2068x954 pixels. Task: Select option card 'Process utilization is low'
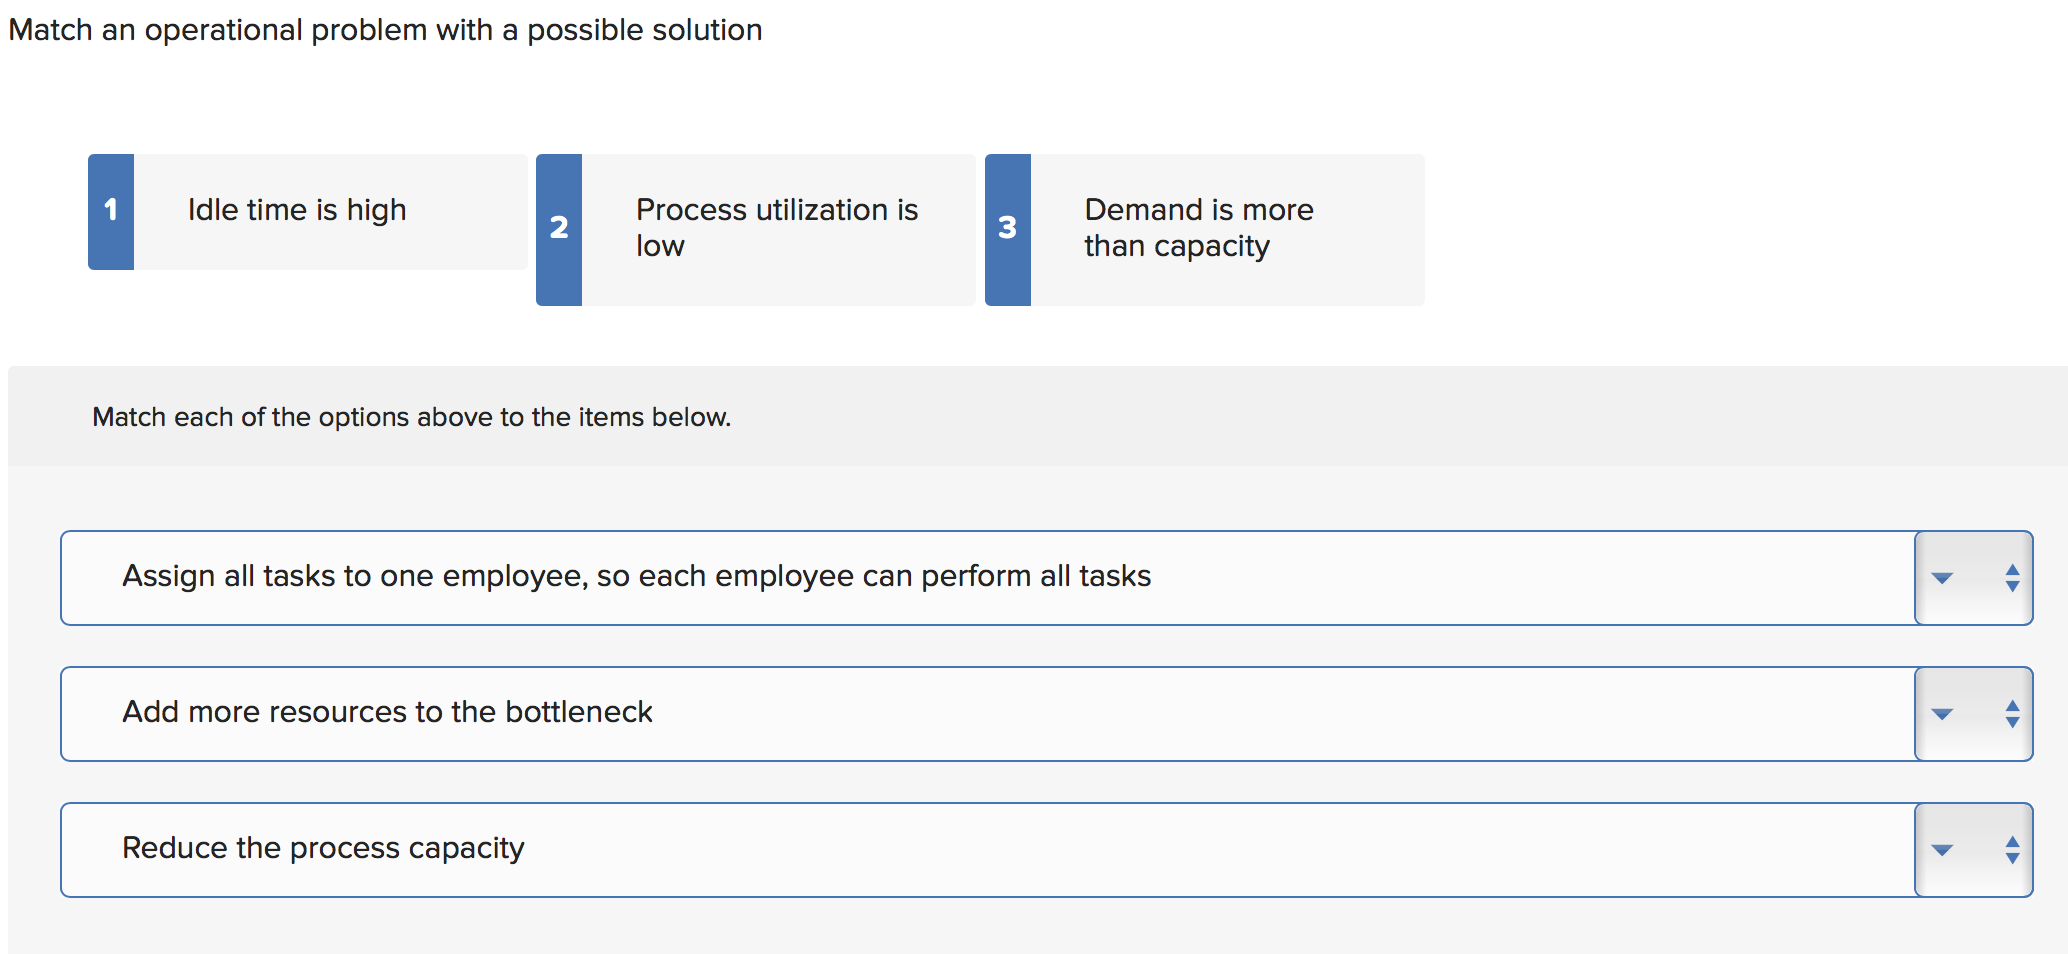click(x=777, y=228)
